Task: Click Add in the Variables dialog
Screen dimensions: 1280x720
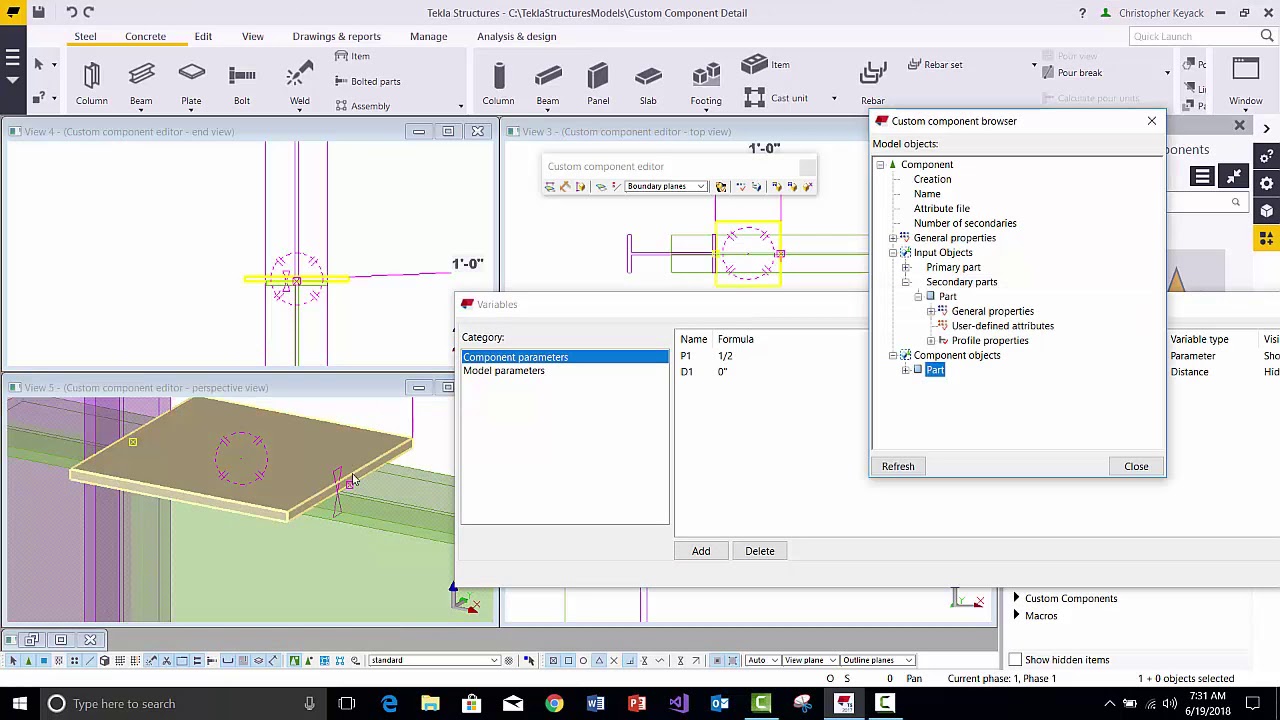Action: [x=701, y=551]
